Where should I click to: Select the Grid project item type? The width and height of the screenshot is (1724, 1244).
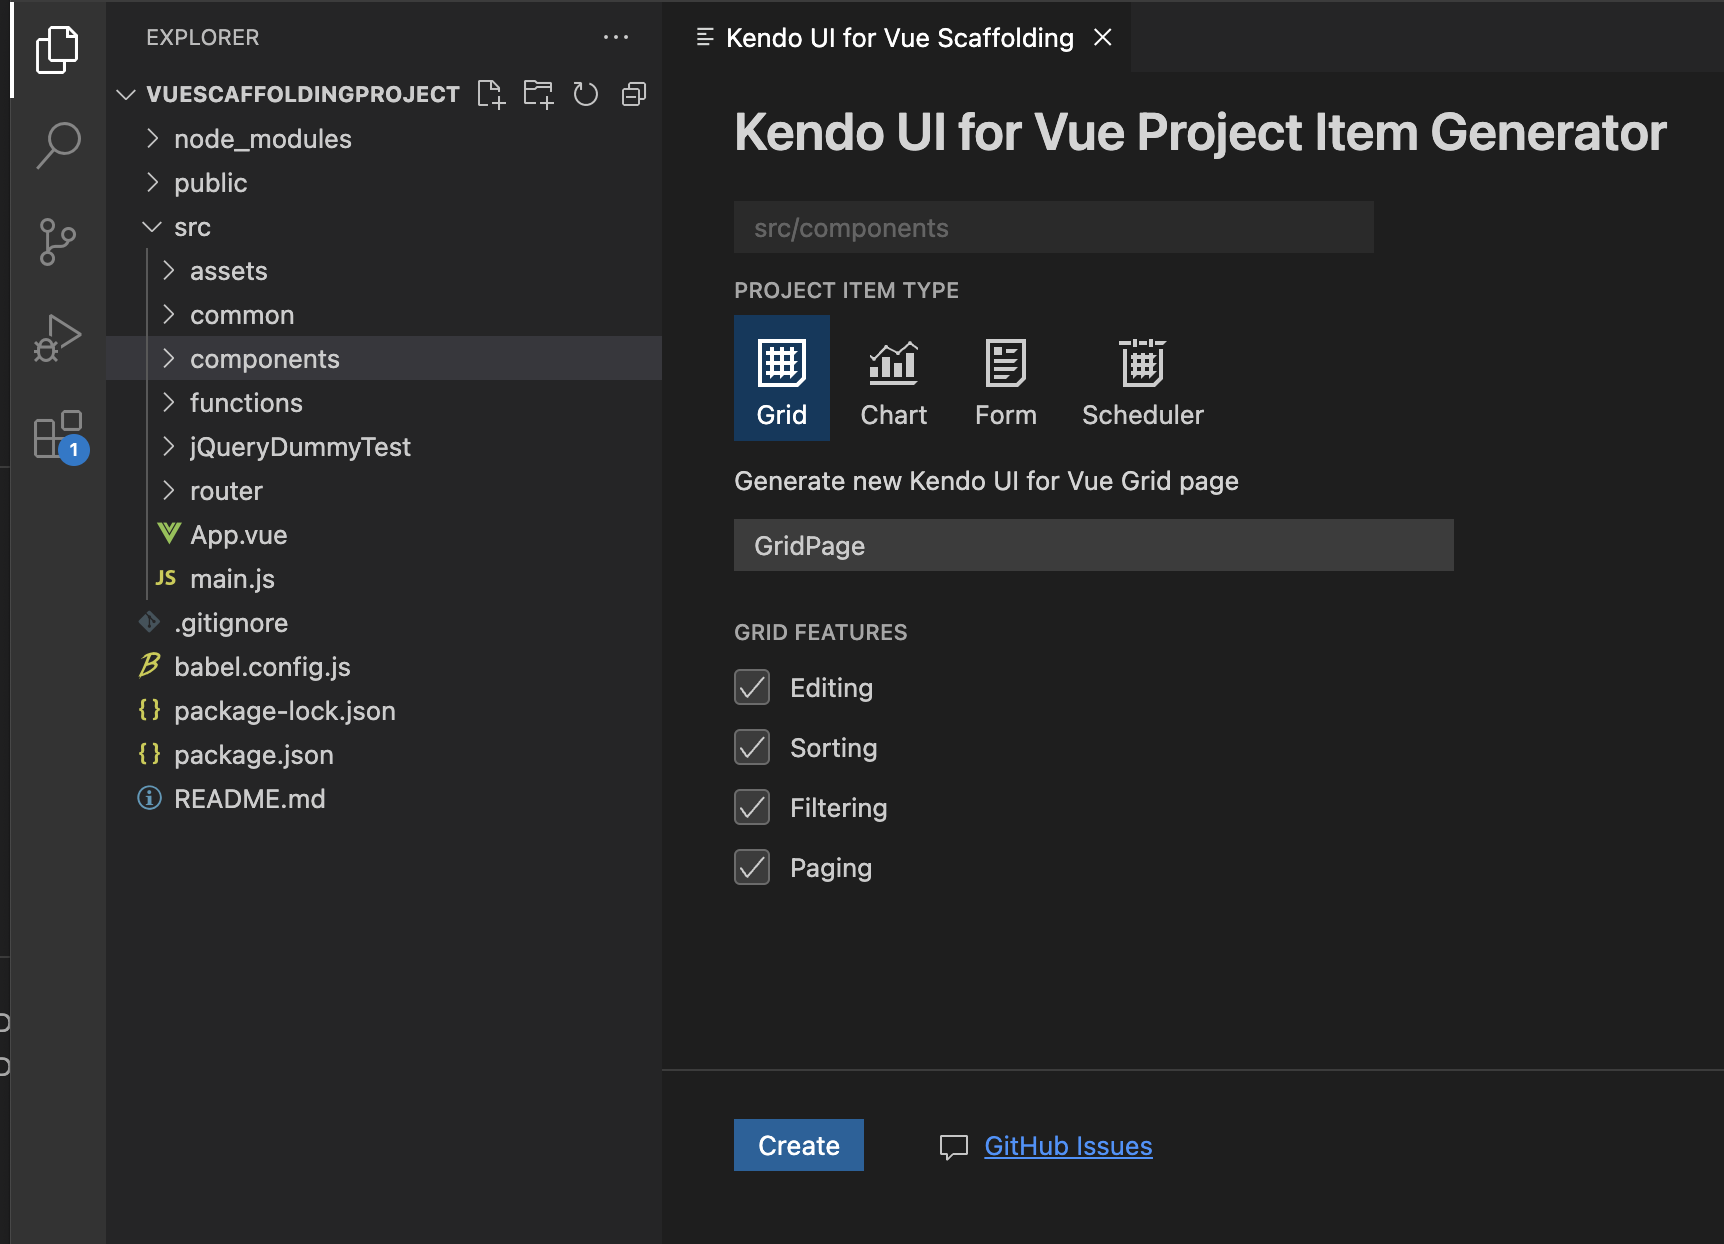(x=781, y=378)
